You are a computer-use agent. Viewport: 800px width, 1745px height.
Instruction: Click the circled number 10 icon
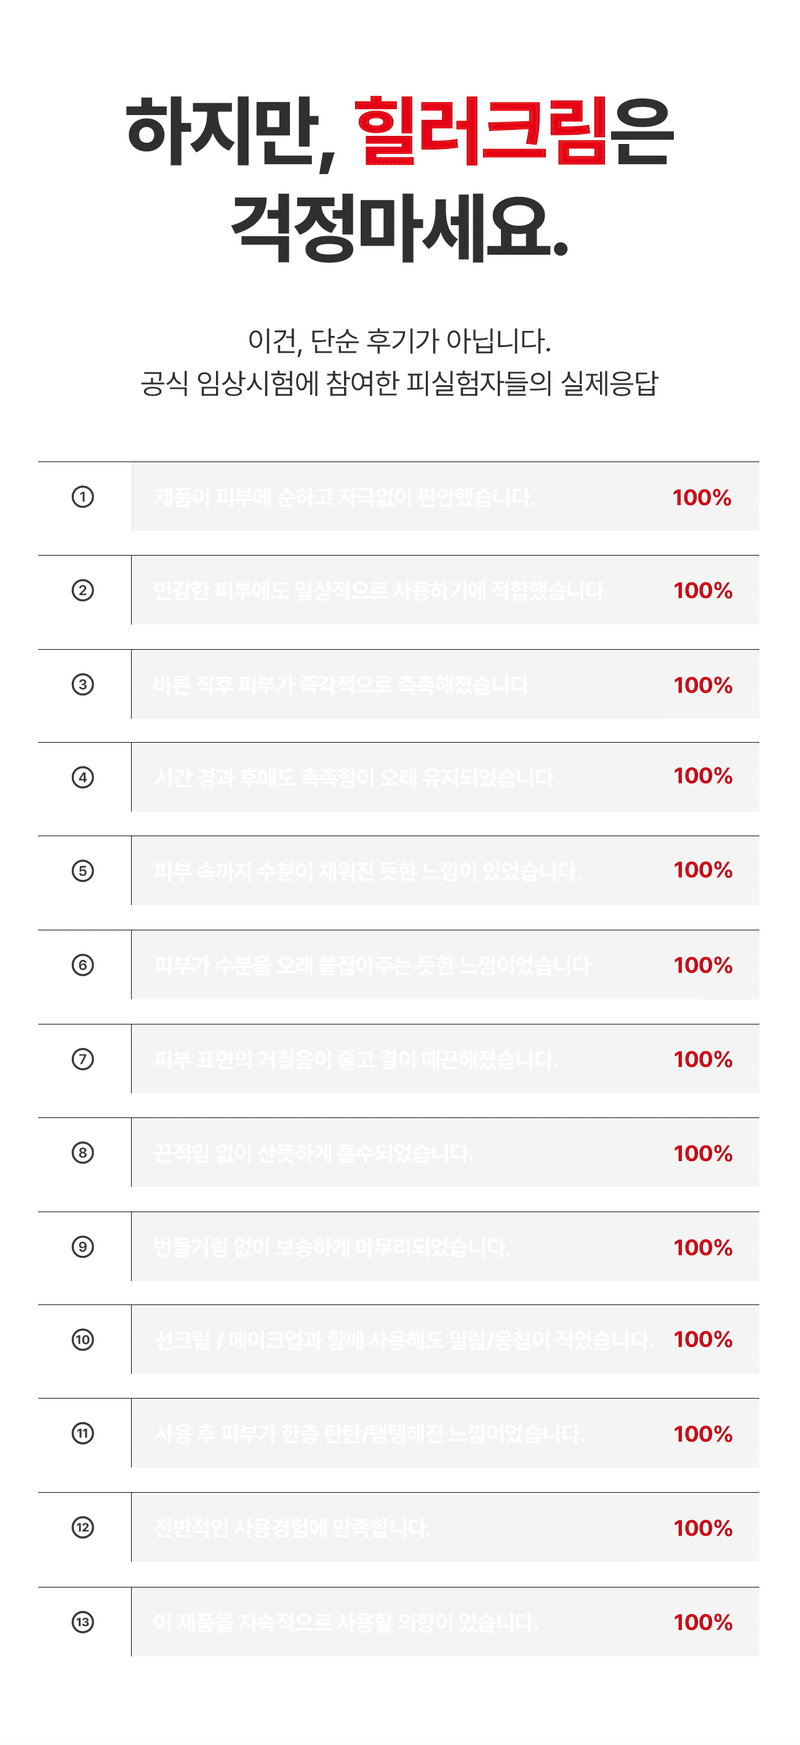83,1340
